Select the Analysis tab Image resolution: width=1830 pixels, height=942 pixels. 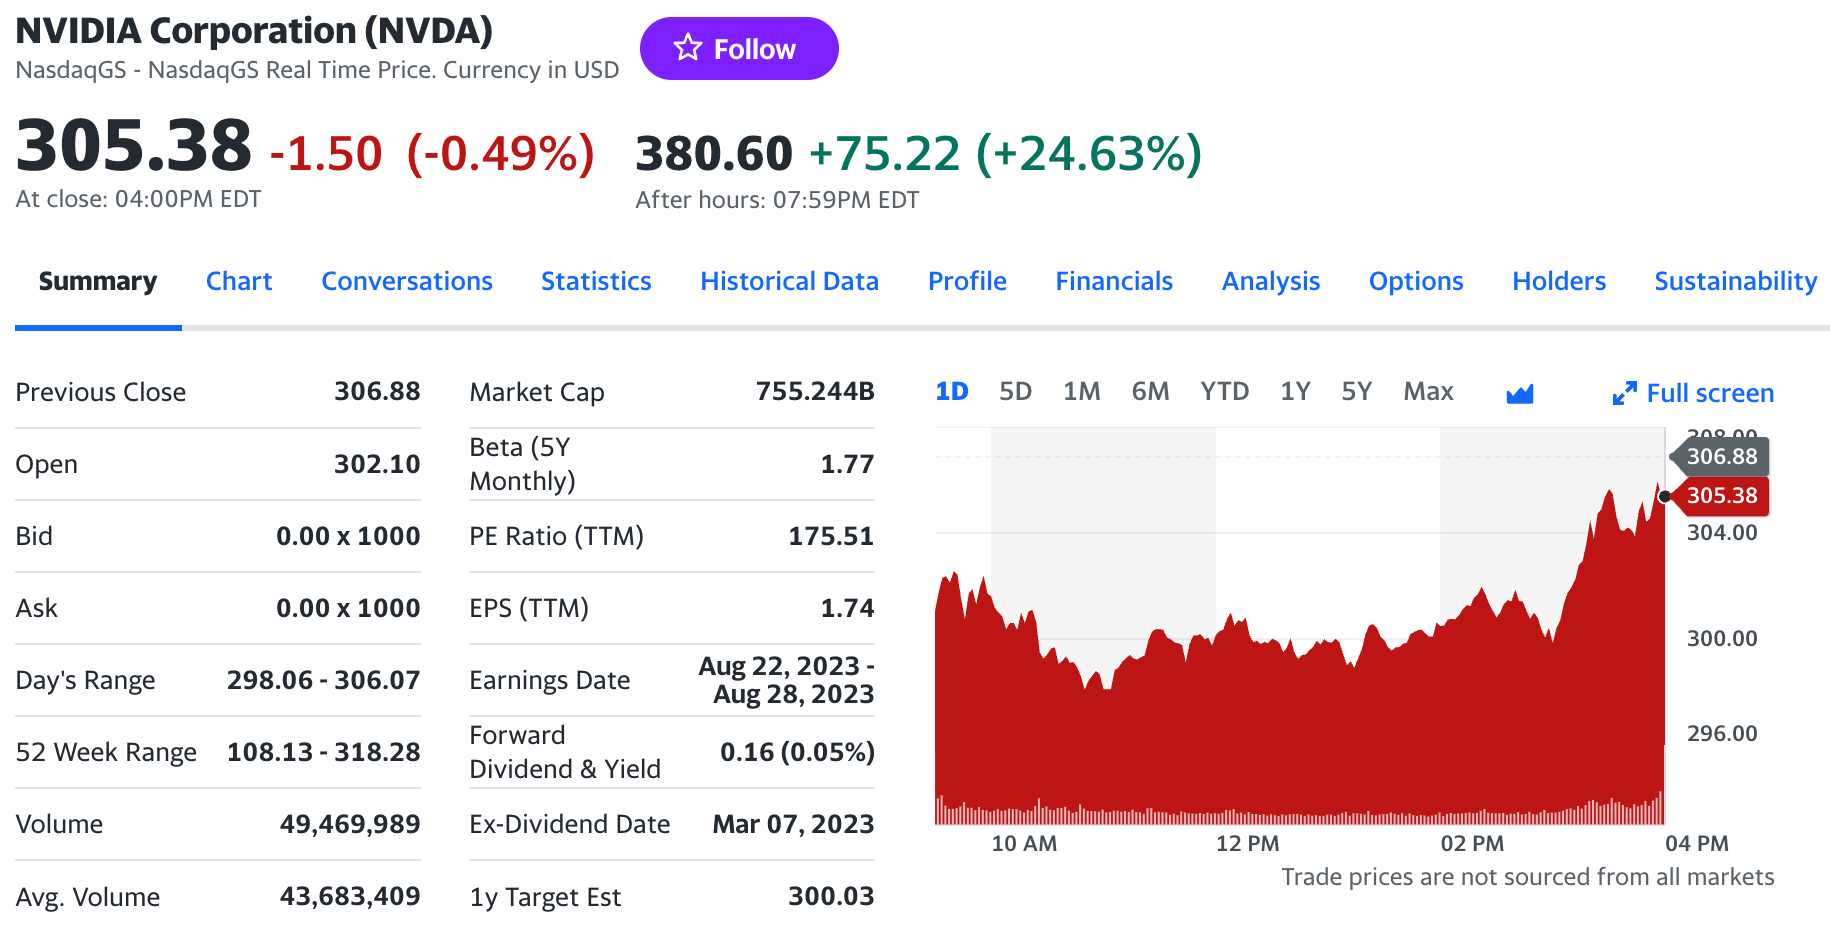[1271, 282]
